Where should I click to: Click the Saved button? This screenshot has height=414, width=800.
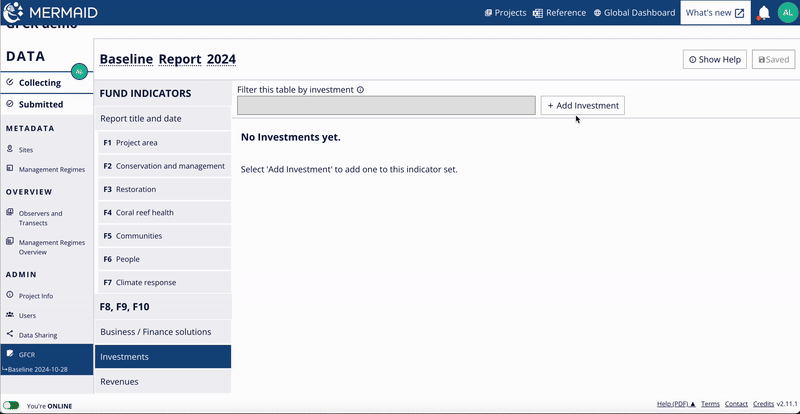coord(773,59)
